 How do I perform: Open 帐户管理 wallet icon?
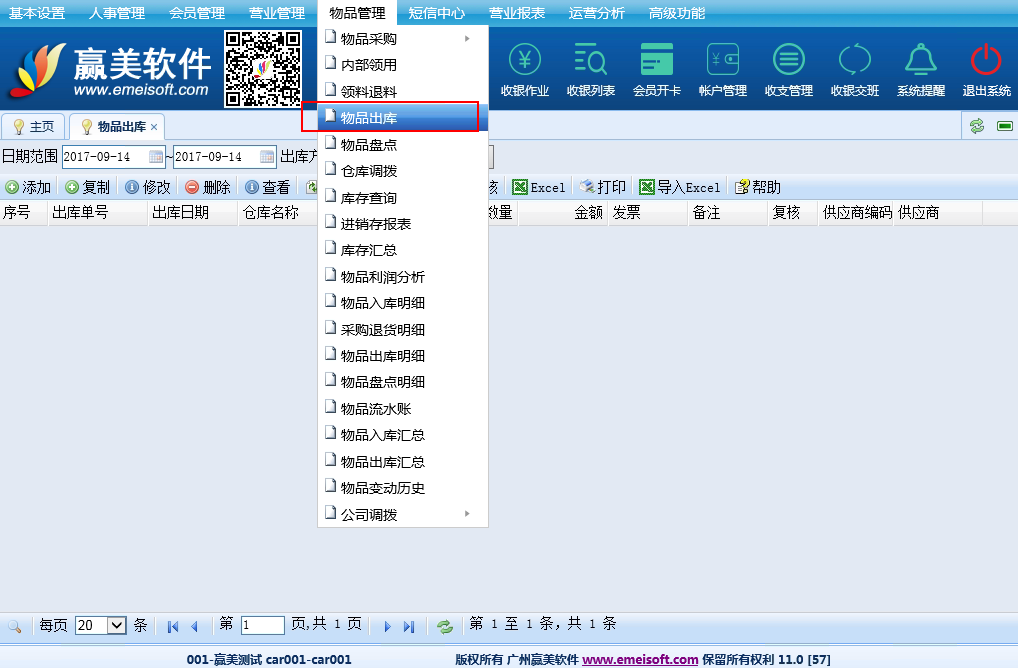coord(722,62)
